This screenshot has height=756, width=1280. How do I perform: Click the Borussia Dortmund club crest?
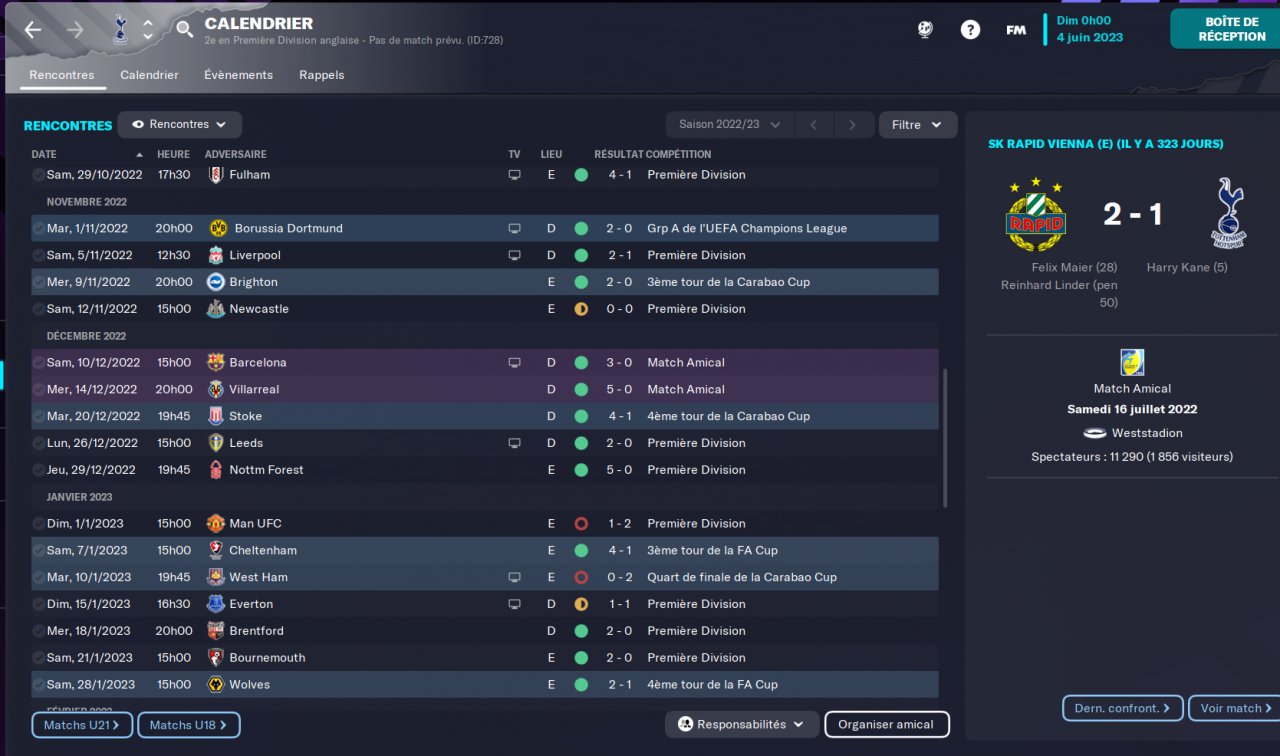coord(218,228)
